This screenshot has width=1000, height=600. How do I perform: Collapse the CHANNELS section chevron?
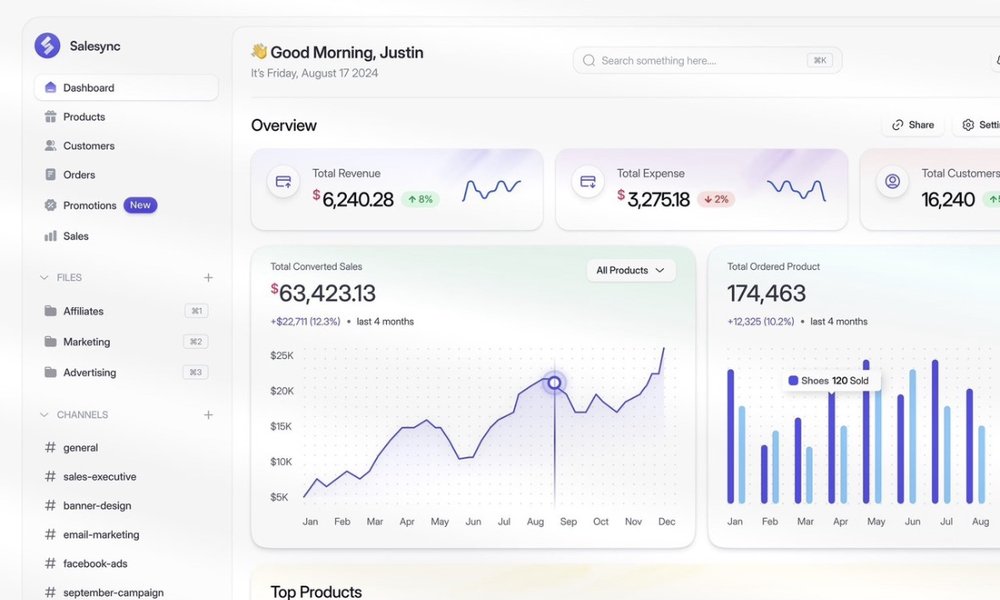(44, 414)
